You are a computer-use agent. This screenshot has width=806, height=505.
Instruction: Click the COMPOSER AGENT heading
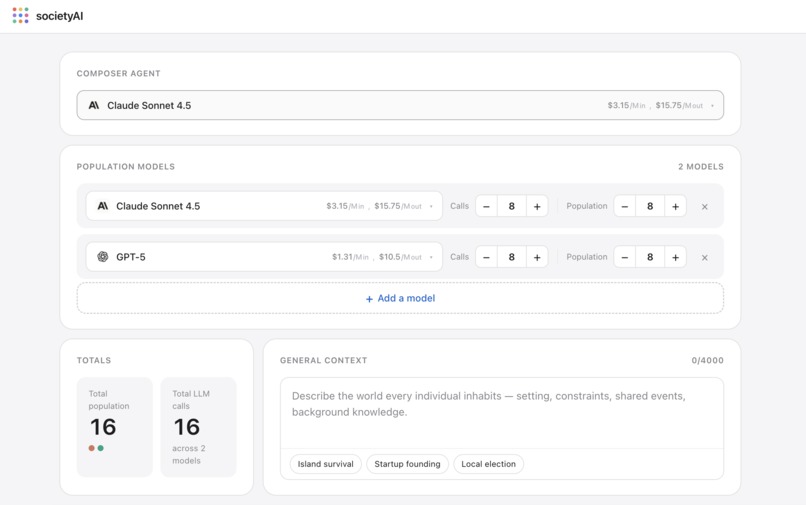point(119,74)
